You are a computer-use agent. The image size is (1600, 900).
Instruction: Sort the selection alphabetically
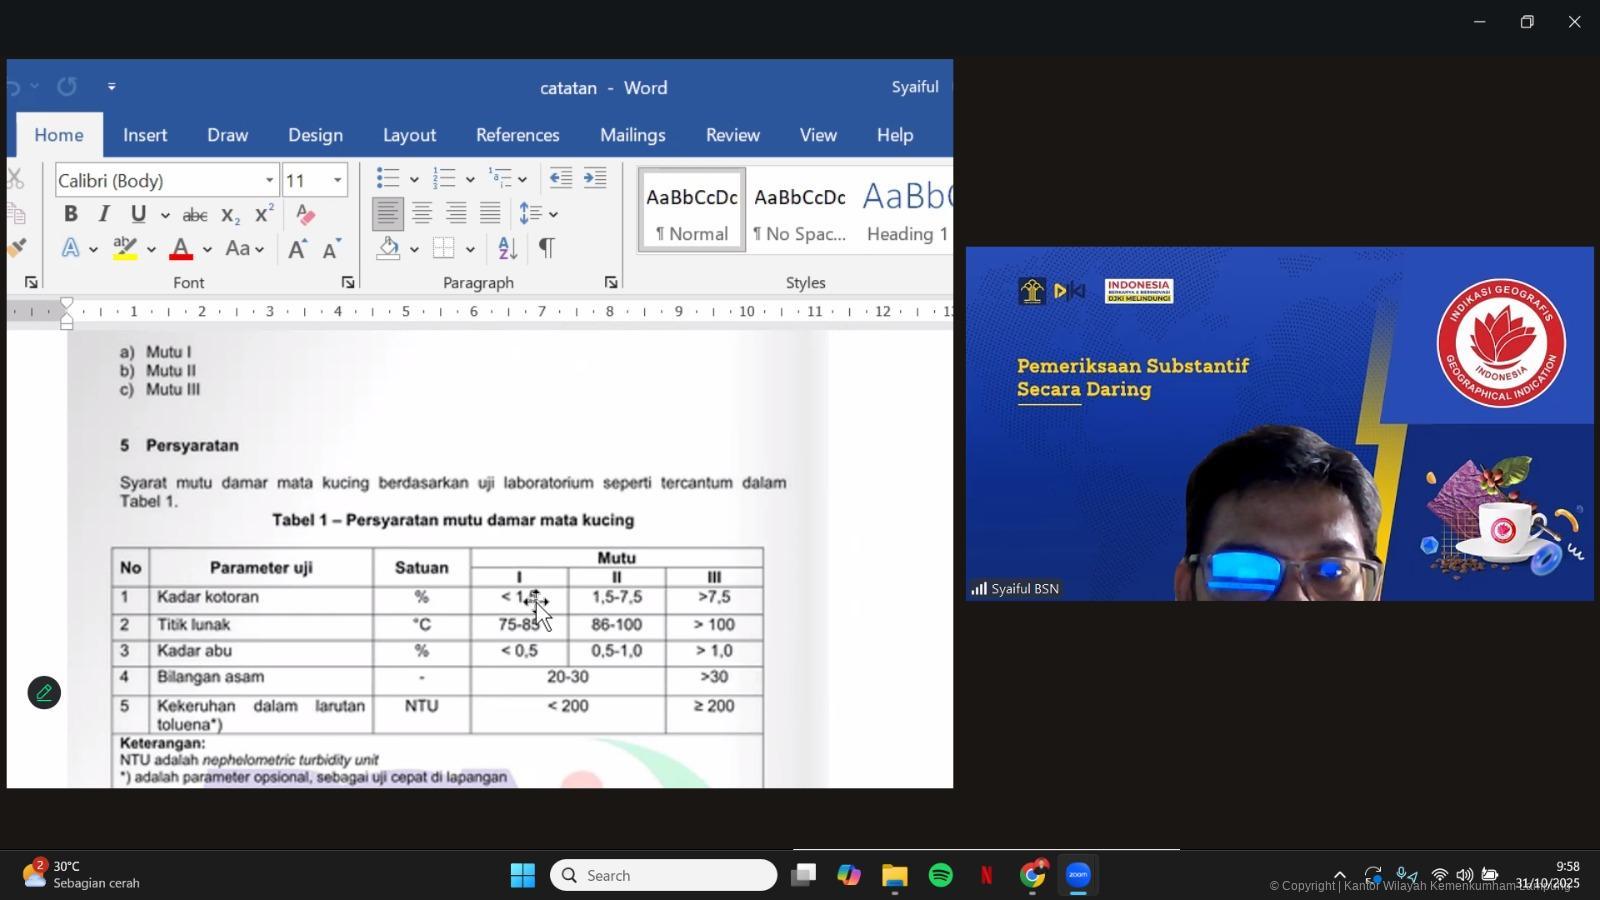pyautogui.click(x=507, y=248)
